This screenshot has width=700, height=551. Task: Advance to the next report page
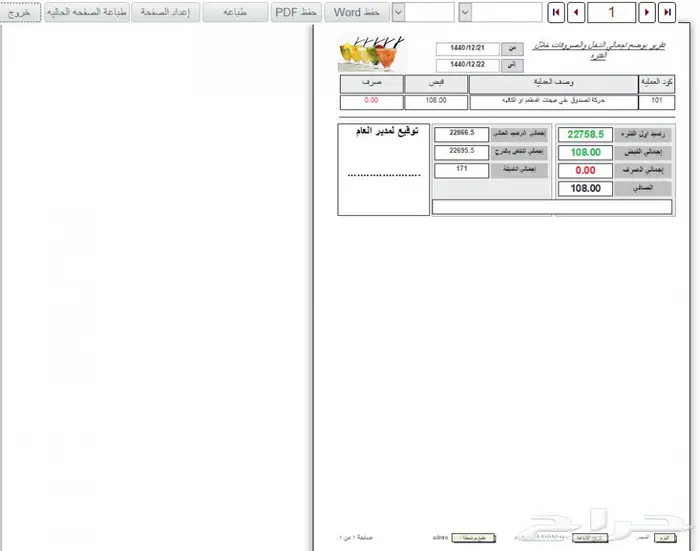pos(648,12)
